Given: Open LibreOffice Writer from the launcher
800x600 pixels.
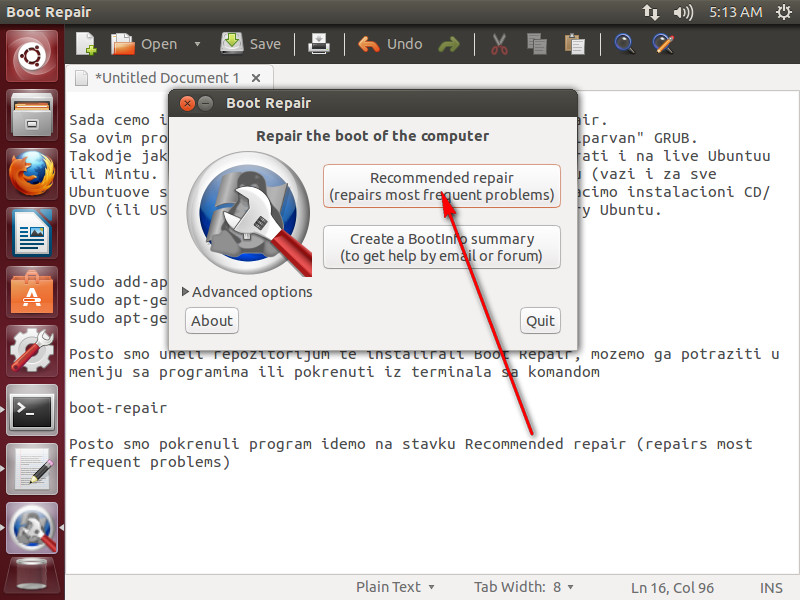Looking at the screenshot, I should pyautogui.click(x=32, y=233).
